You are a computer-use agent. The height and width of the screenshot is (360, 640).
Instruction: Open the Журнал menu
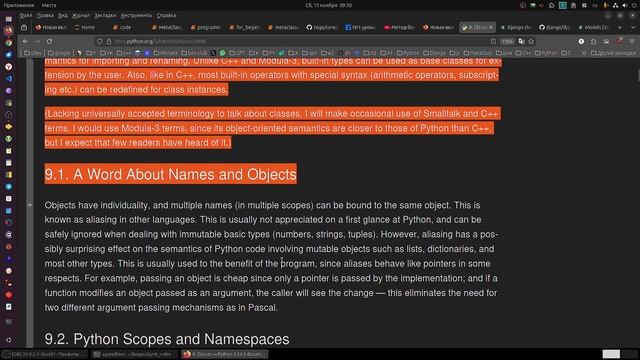coord(81,16)
